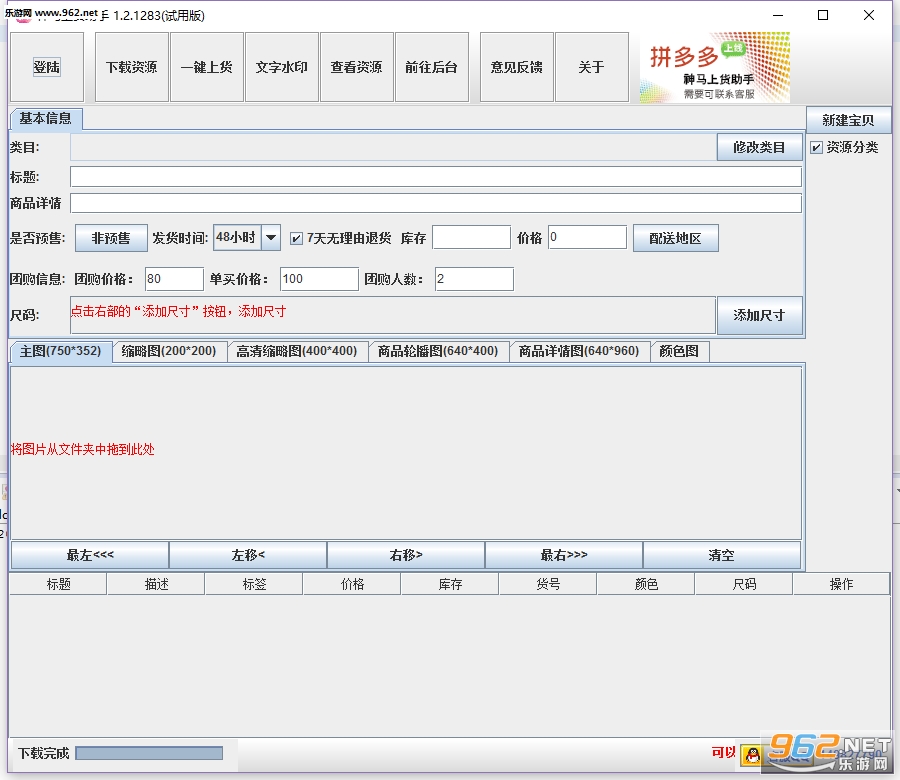
Task: Click the download progress bar
Action: 149,753
